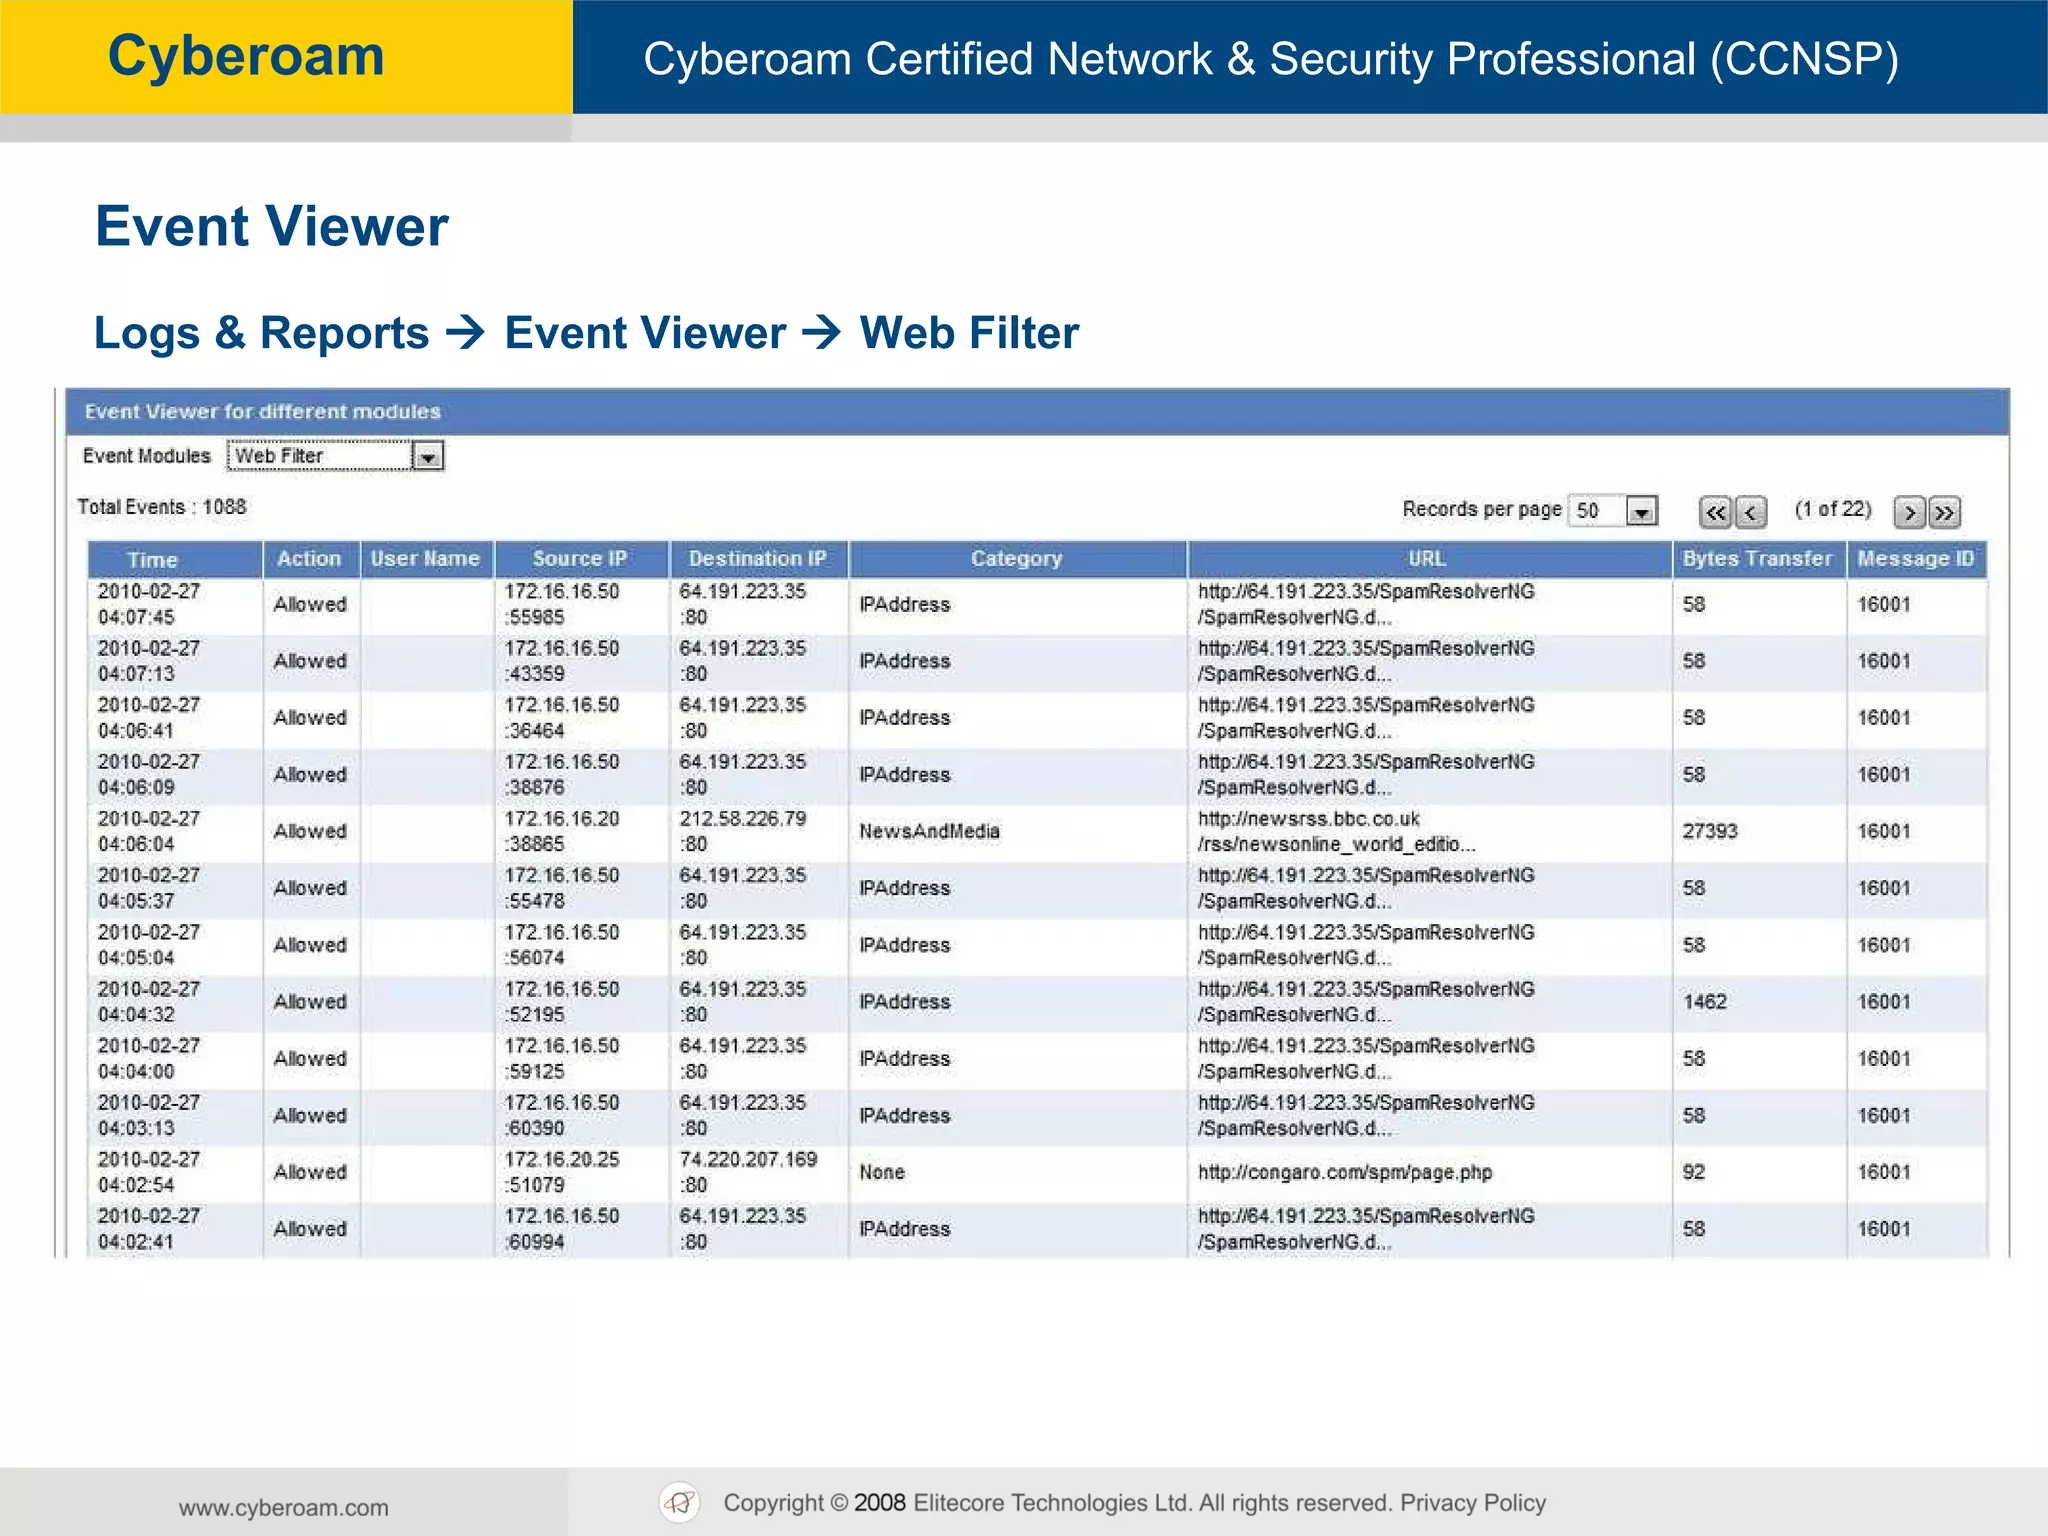
Task: Jump to the last page of records
Action: pyautogui.click(x=1945, y=512)
